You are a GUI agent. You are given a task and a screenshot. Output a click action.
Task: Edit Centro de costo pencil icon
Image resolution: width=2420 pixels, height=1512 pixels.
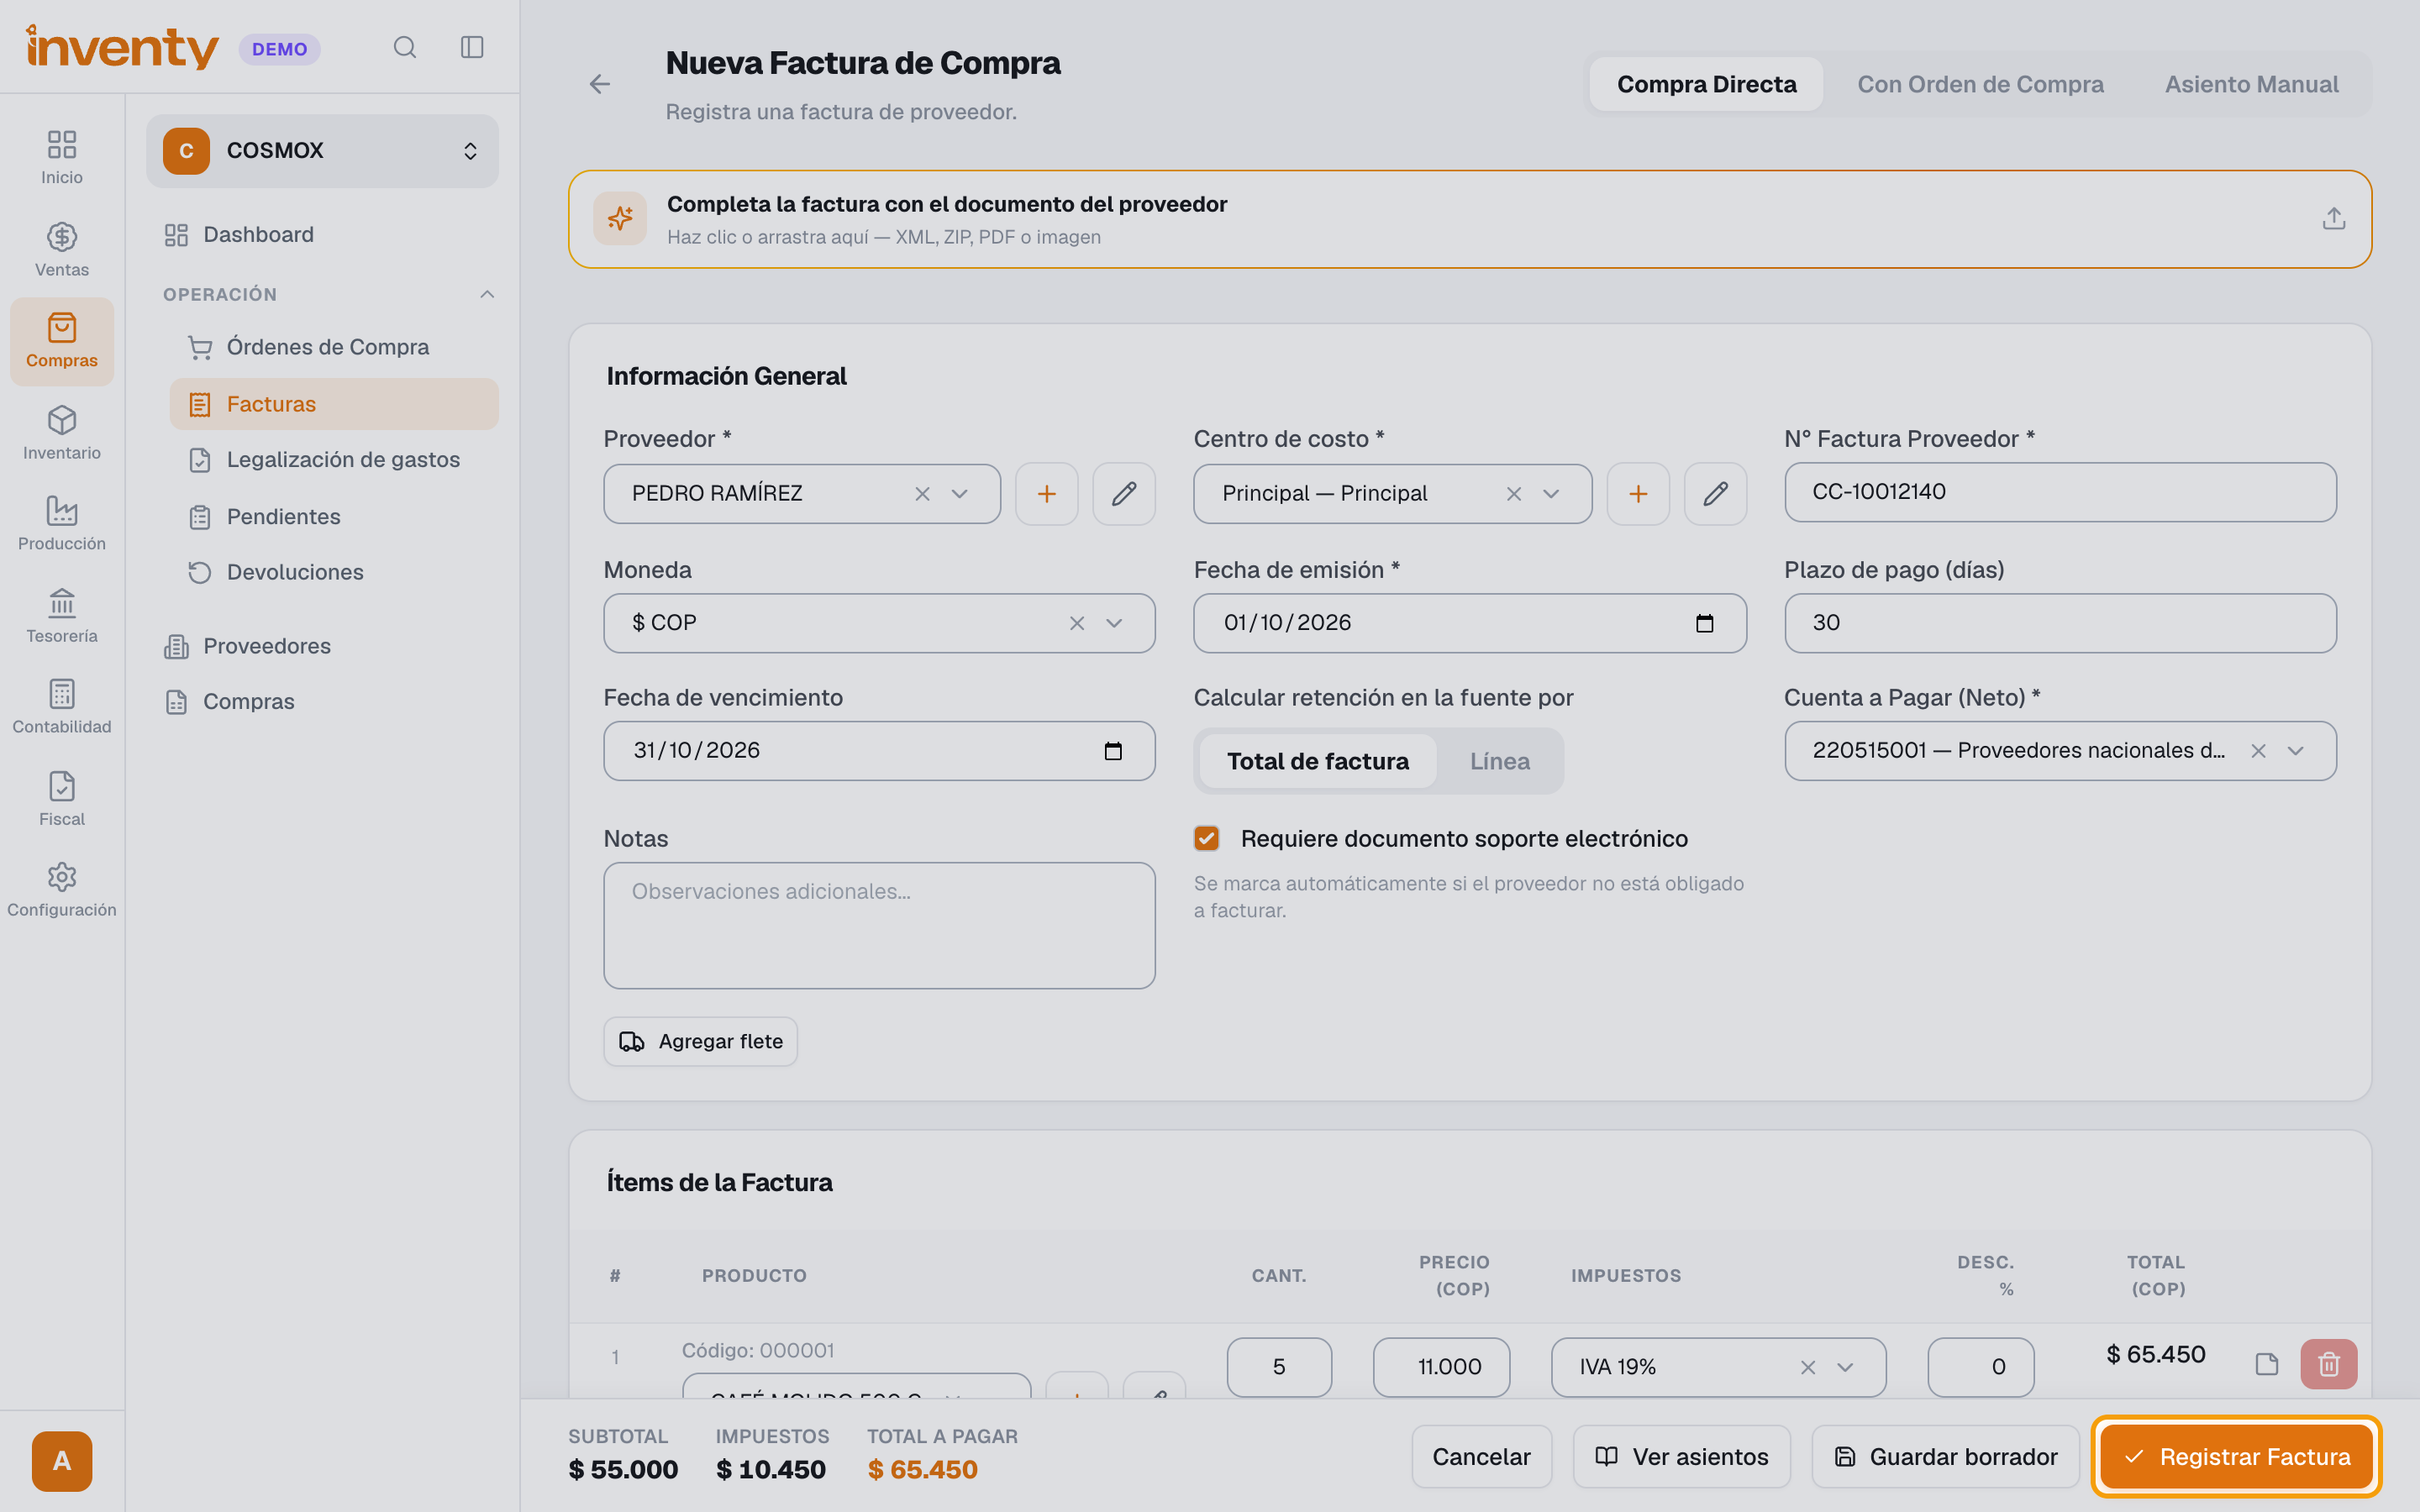(1715, 493)
